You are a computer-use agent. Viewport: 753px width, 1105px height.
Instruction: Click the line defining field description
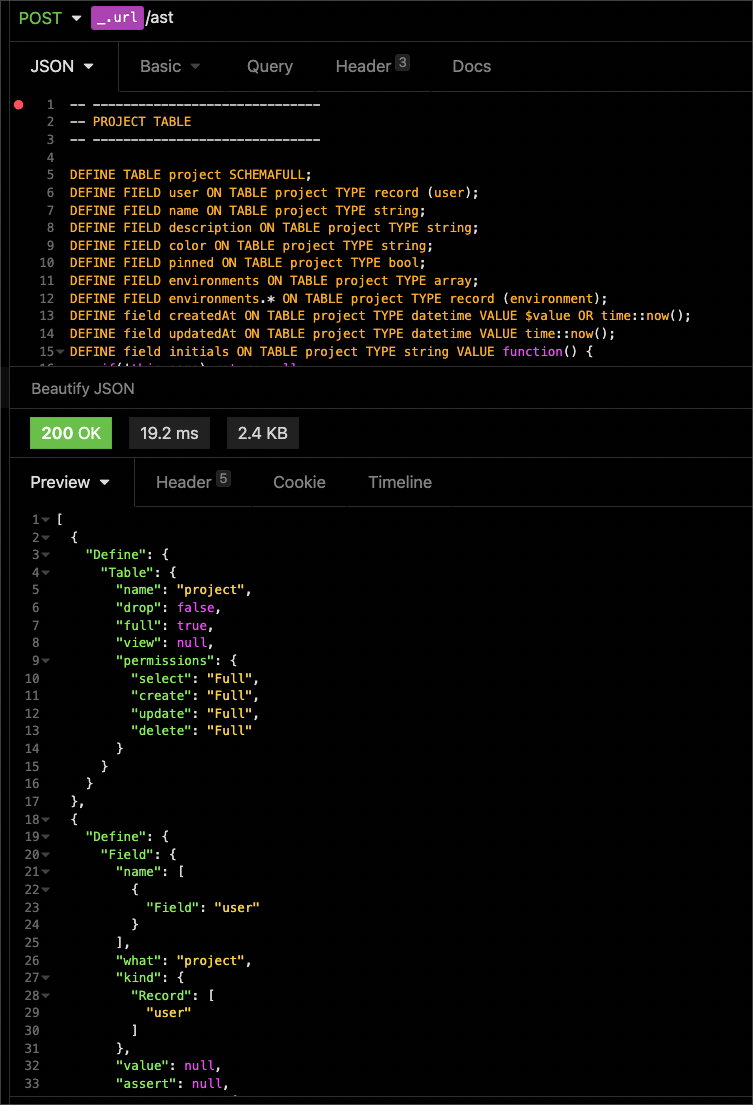point(274,228)
